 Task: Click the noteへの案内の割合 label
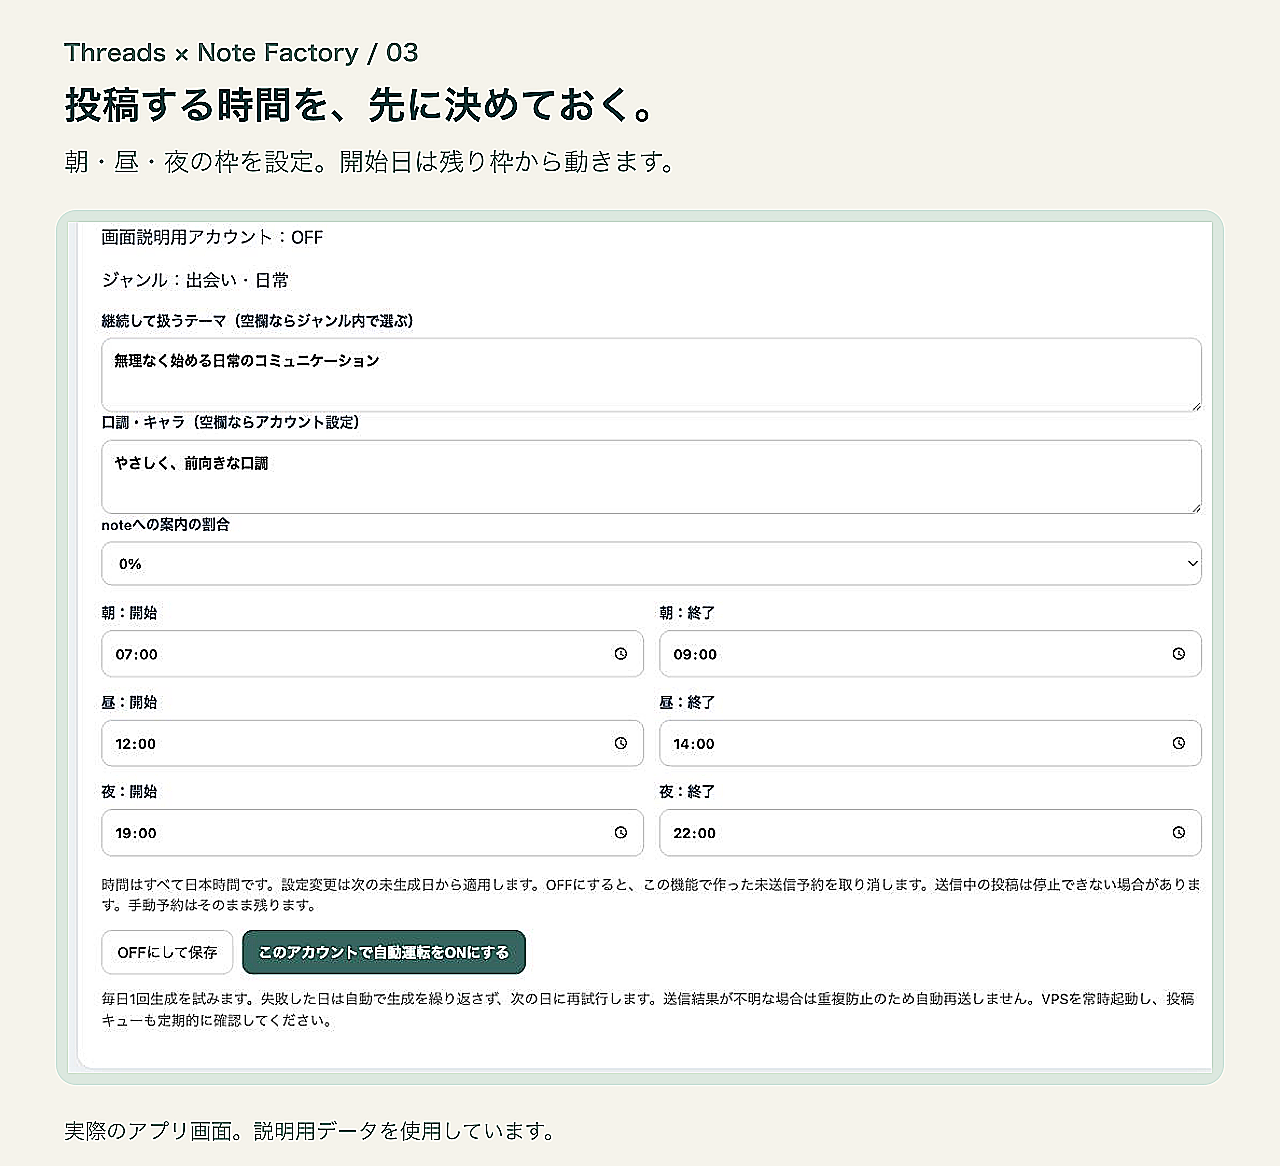pos(165,524)
